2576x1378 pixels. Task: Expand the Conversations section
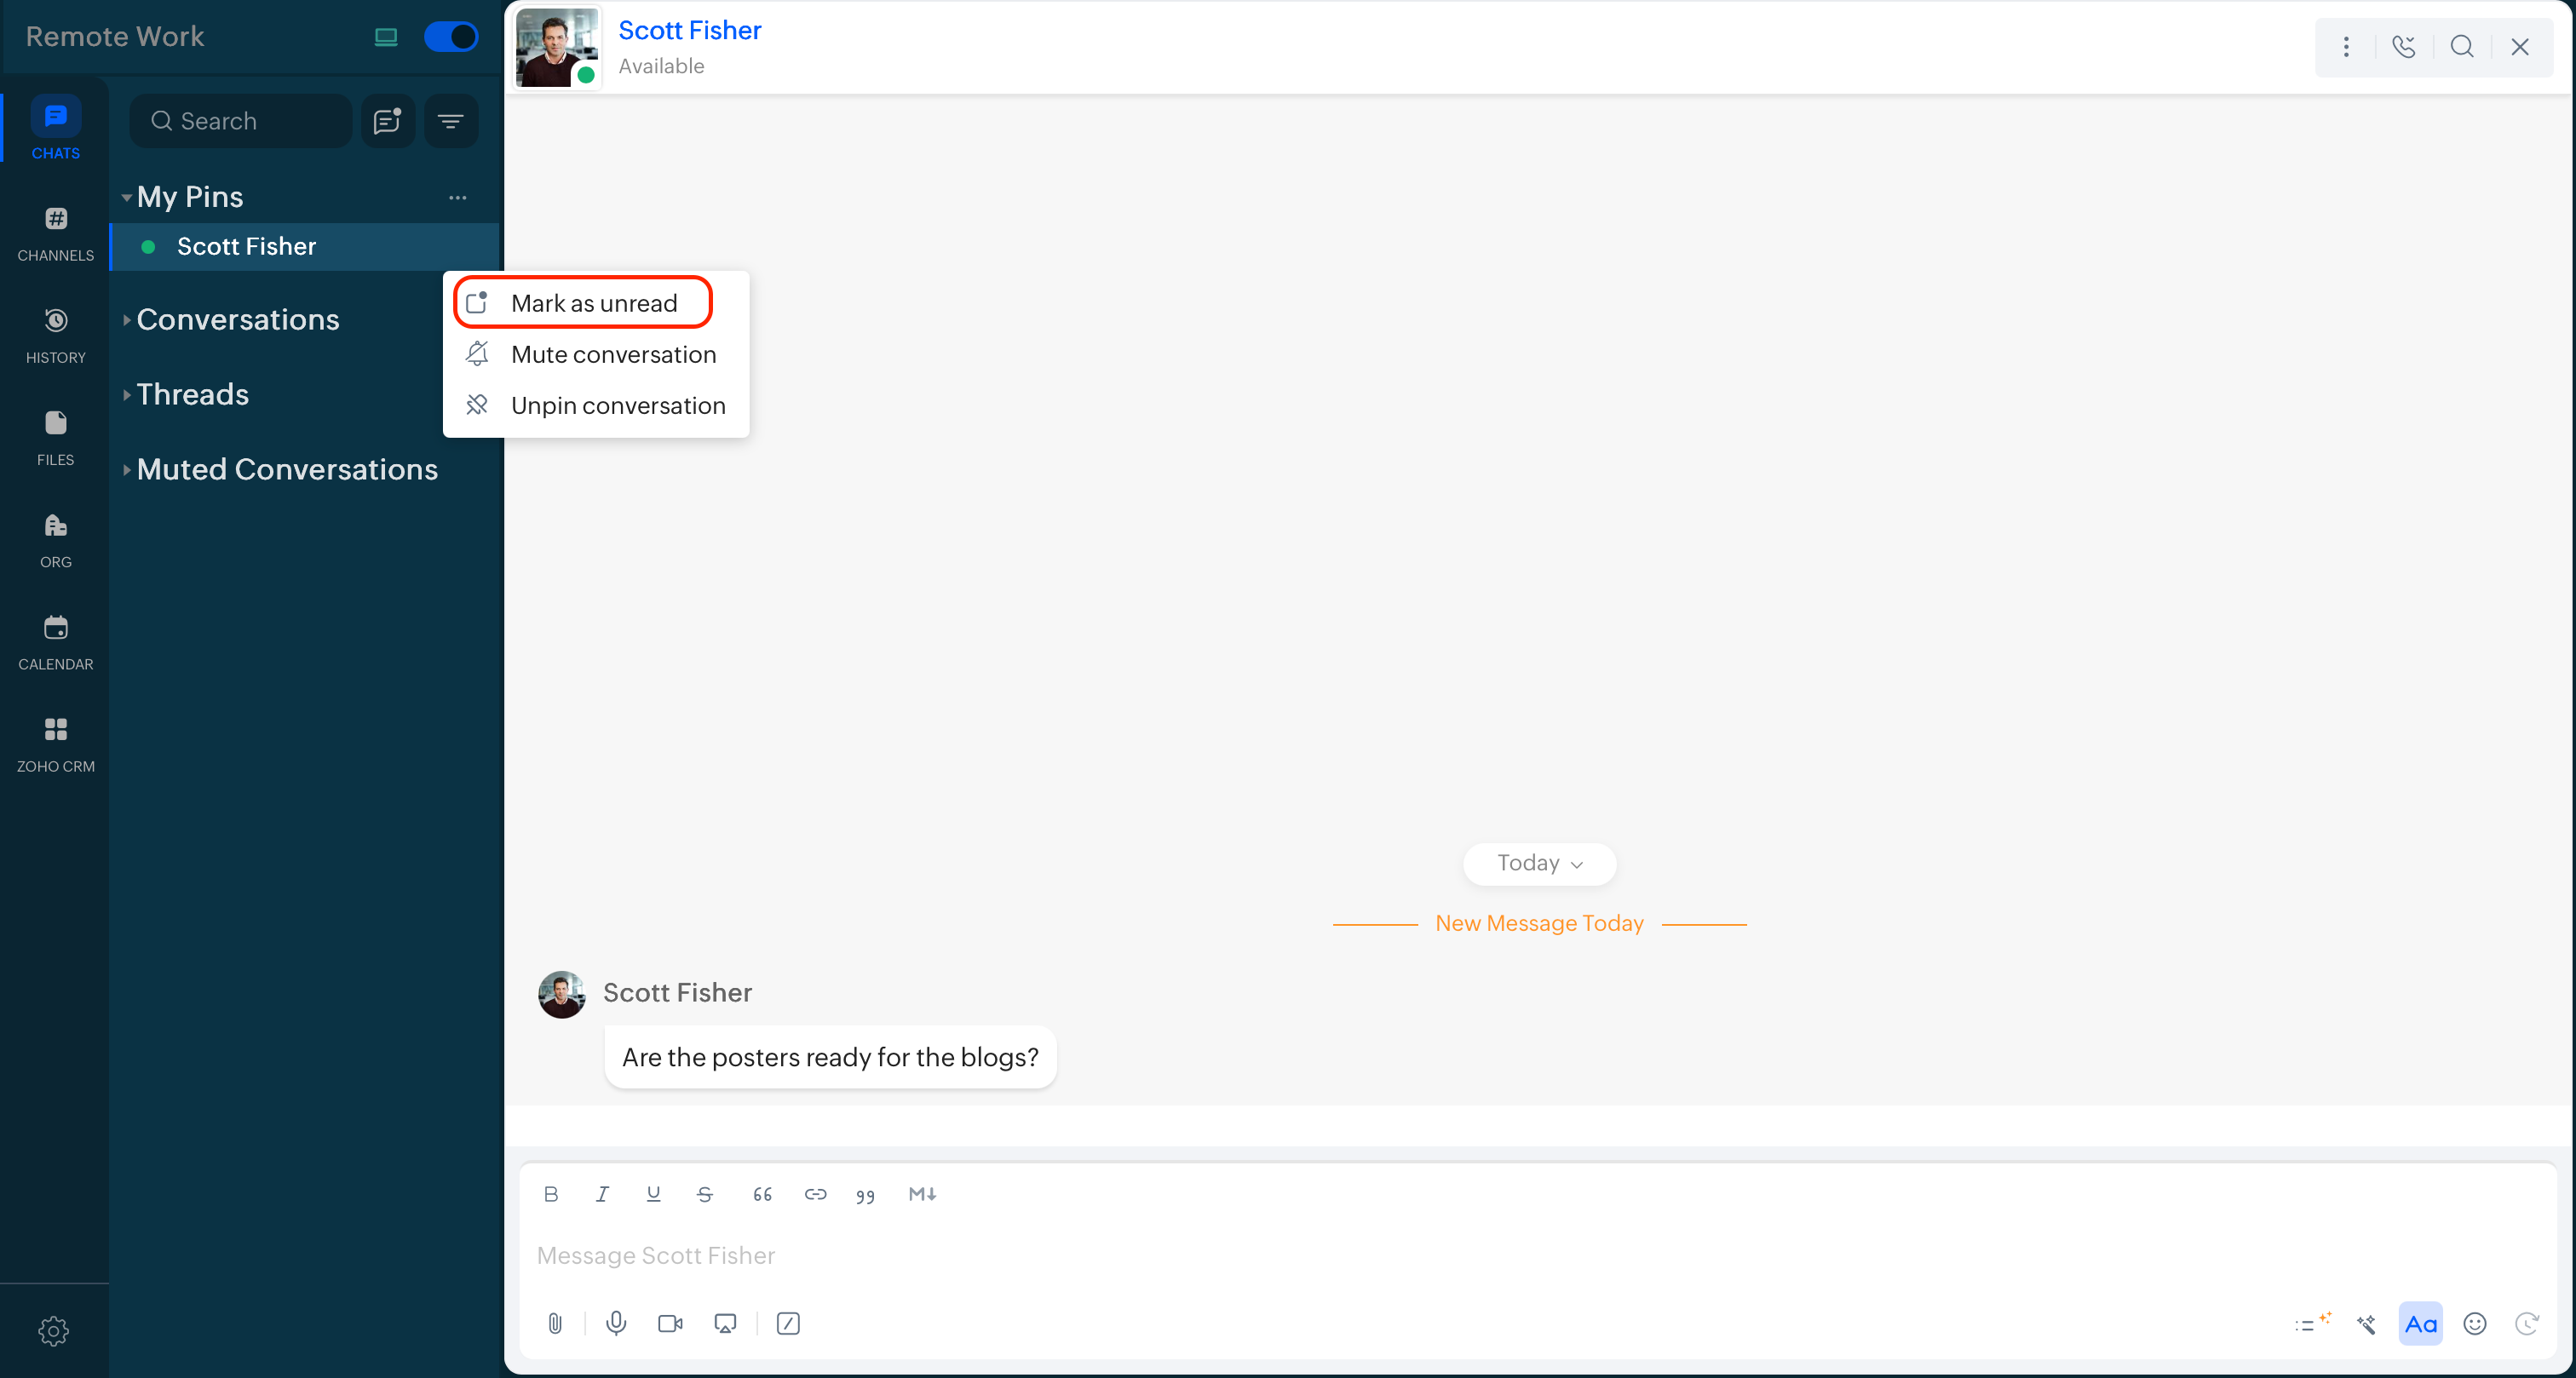(x=238, y=320)
